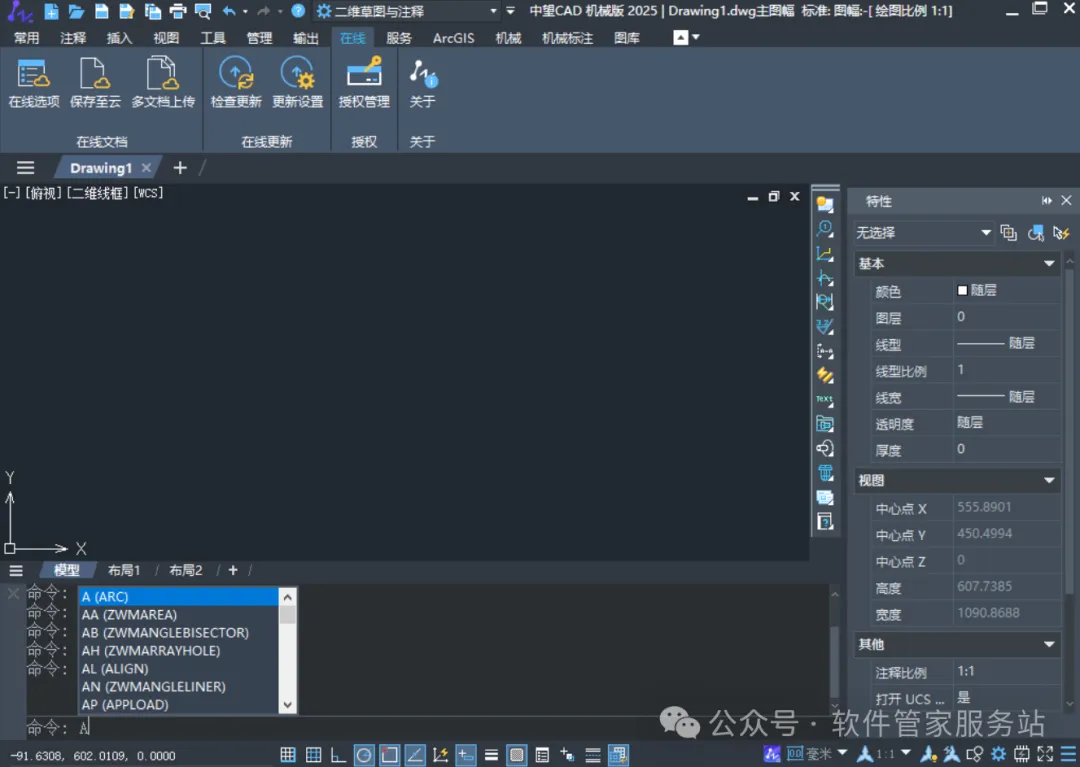
Task: Click the 关于 About icon in ribbon
Action: pos(423,83)
